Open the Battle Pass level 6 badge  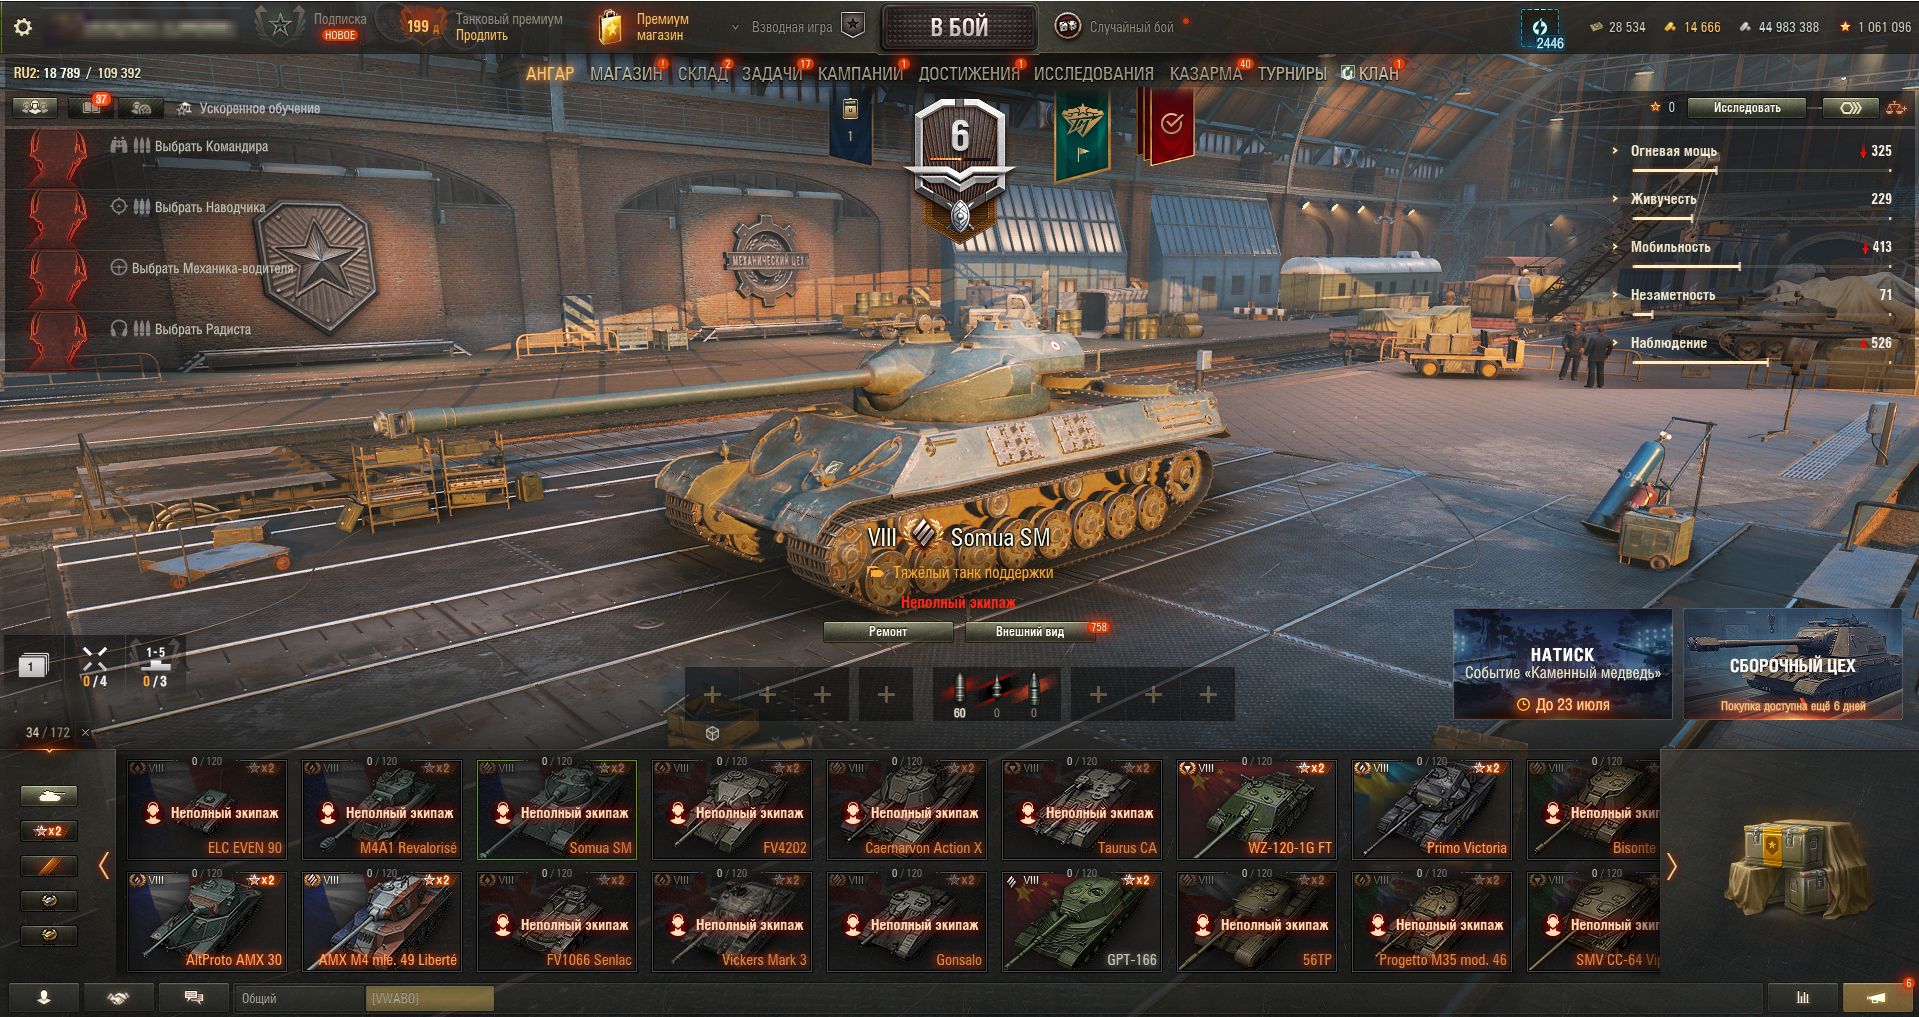(x=960, y=165)
